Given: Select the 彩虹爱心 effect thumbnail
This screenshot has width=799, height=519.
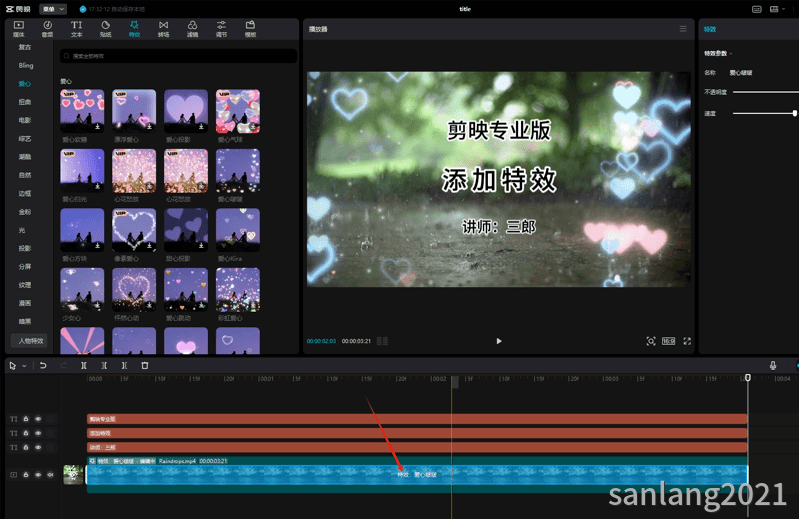Looking at the screenshot, I should [238, 289].
